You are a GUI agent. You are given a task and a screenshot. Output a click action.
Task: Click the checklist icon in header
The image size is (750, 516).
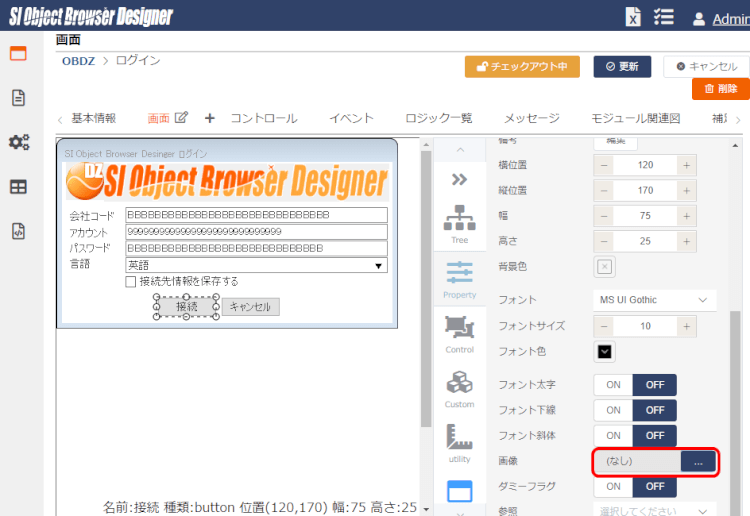pos(663,17)
